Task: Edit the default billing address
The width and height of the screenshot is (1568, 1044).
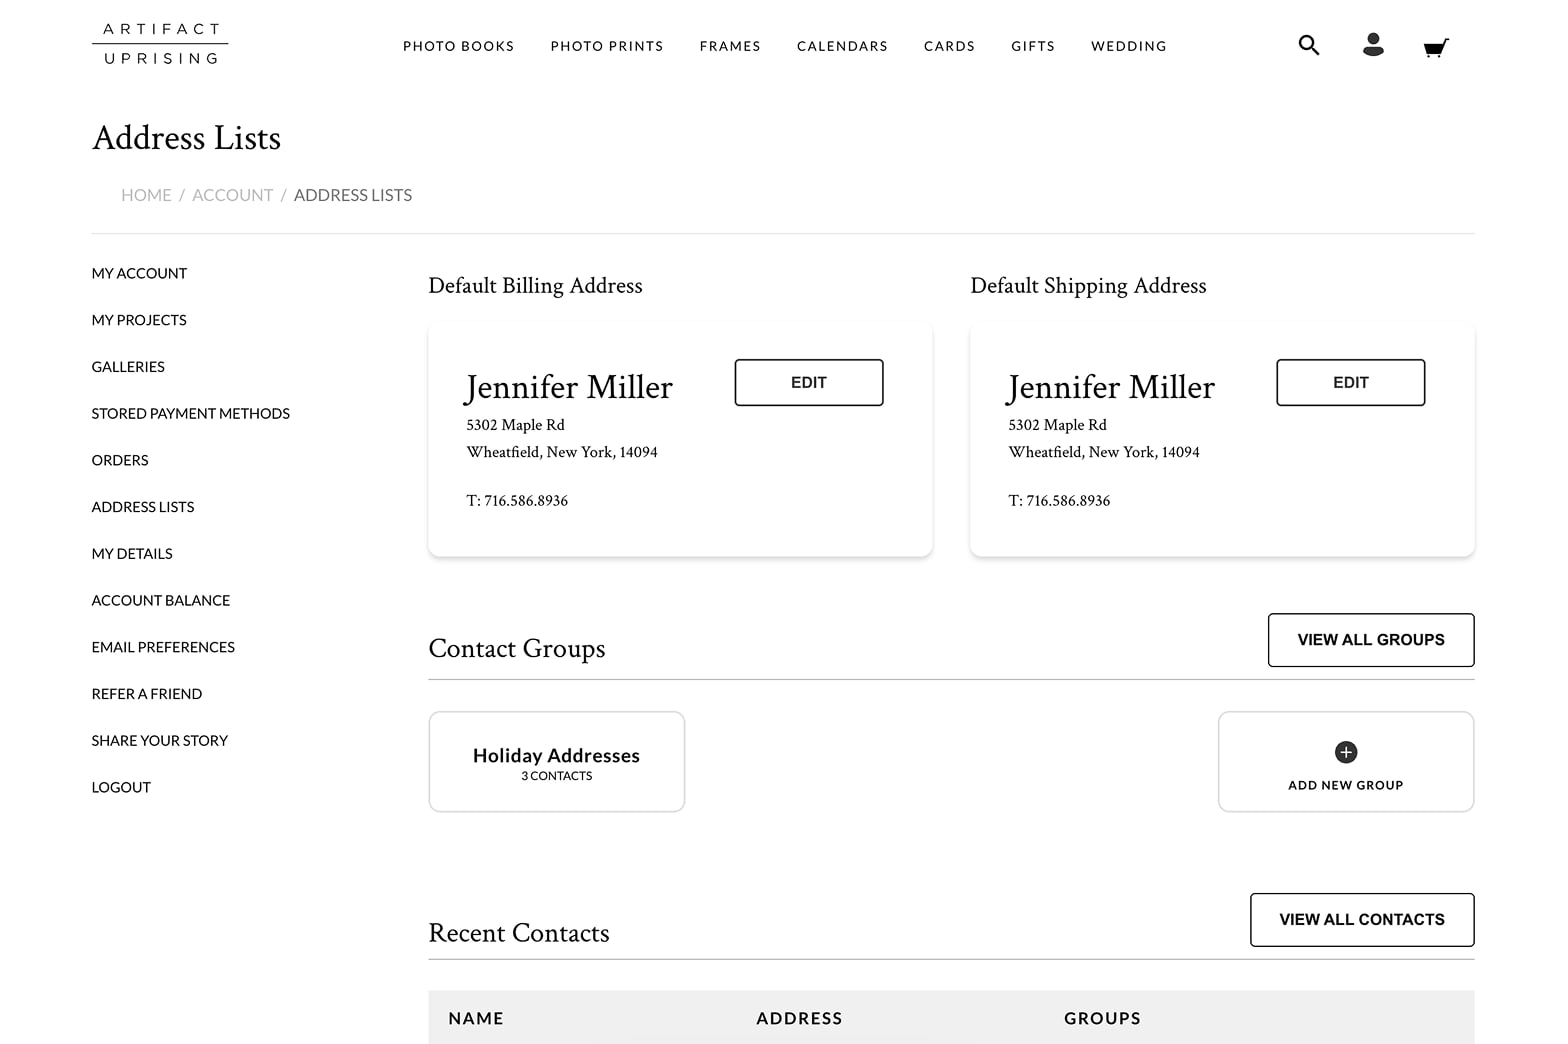Action: pyautogui.click(x=808, y=382)
